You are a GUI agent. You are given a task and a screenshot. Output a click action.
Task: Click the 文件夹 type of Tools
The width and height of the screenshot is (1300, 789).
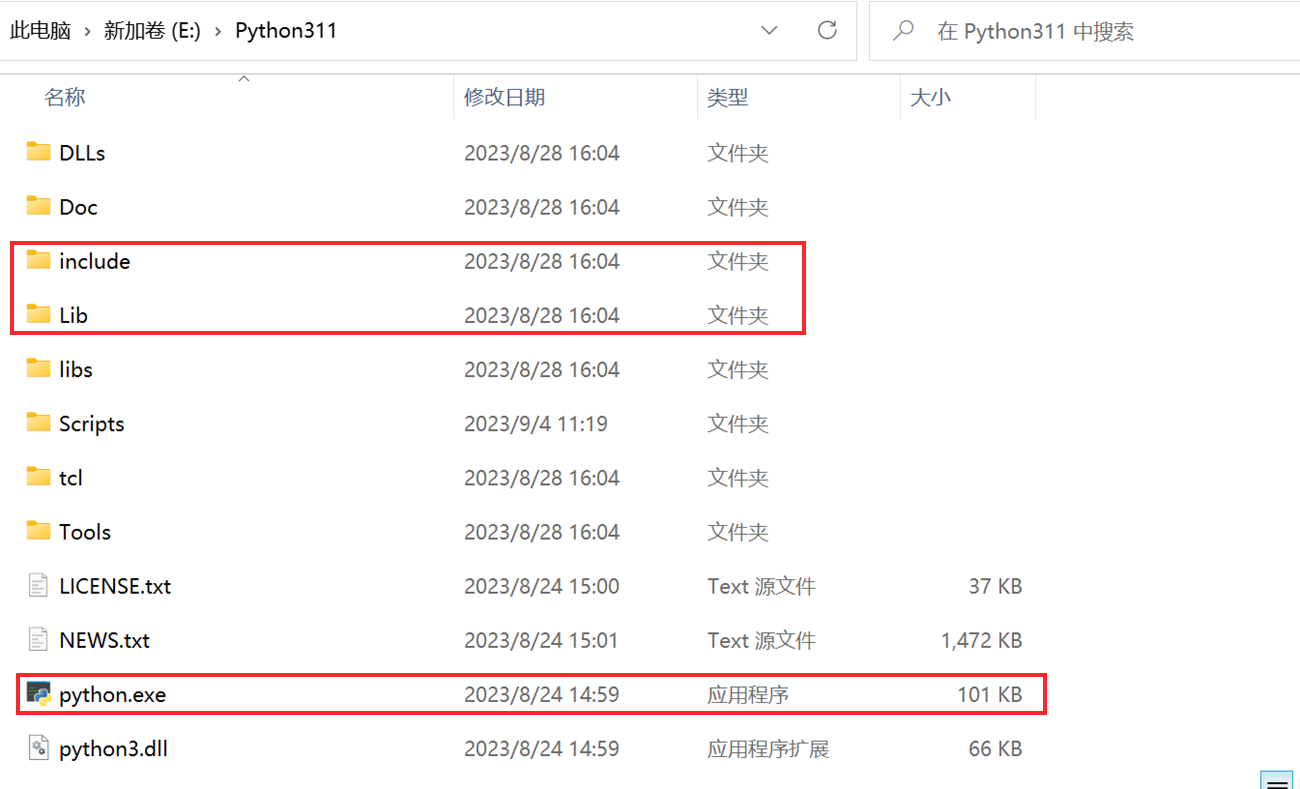pyautogui.click(x=738, y=531)
